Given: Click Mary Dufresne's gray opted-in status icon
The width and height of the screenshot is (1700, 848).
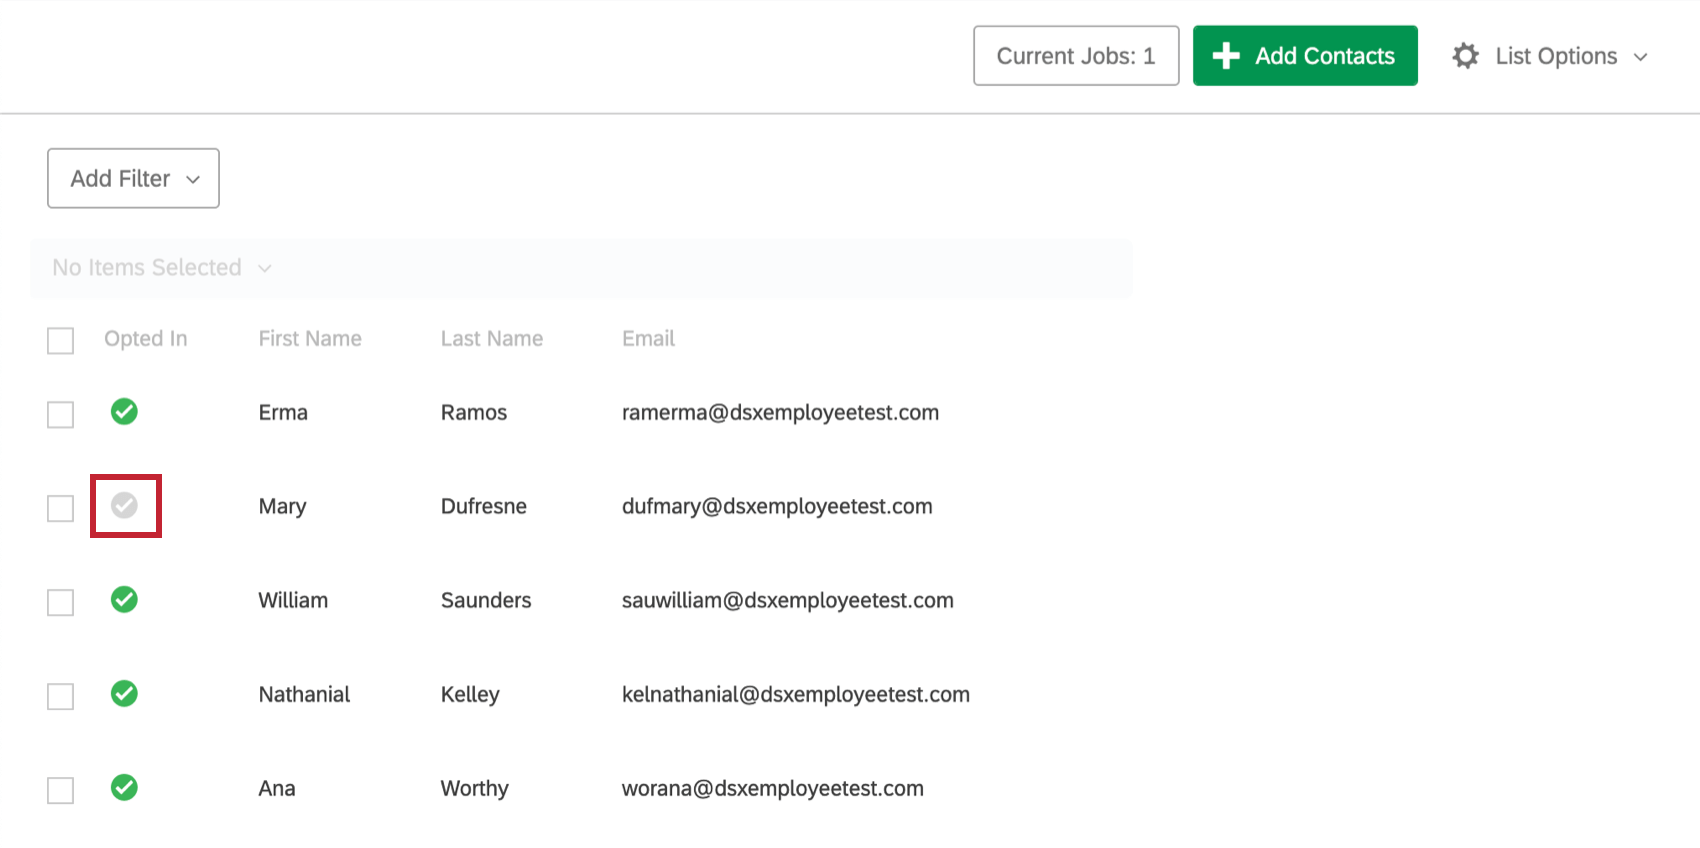Looking at the screenshot, I should pos(124,506).
